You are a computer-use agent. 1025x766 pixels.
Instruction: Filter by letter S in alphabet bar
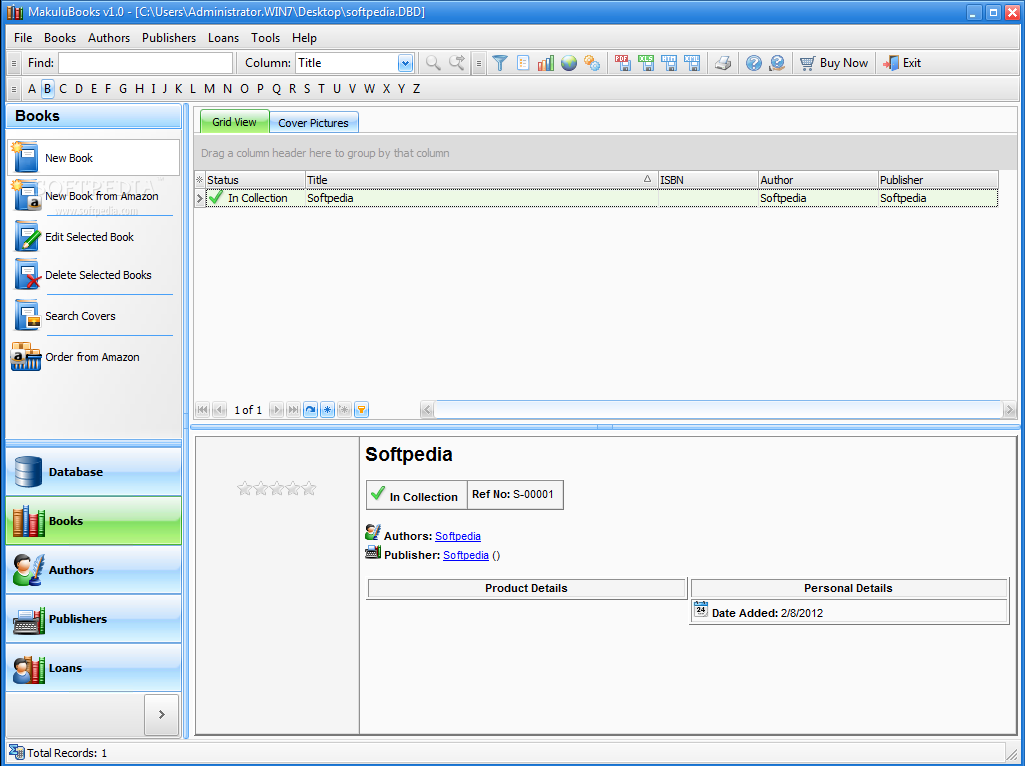pos(307,88)
